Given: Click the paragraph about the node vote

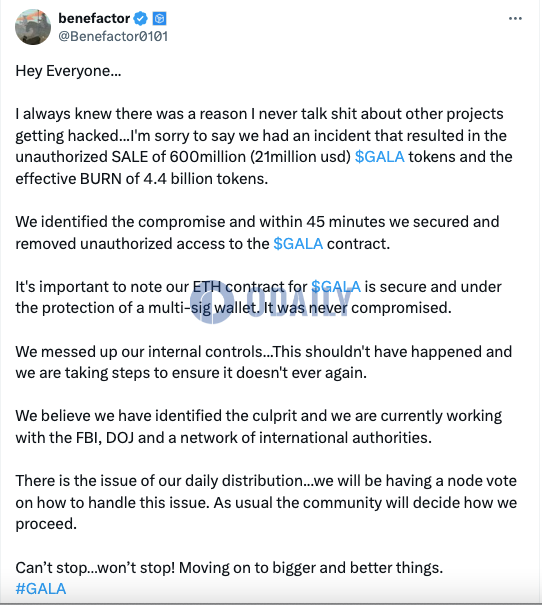Looking at the screenshot, I should (266, 502).
